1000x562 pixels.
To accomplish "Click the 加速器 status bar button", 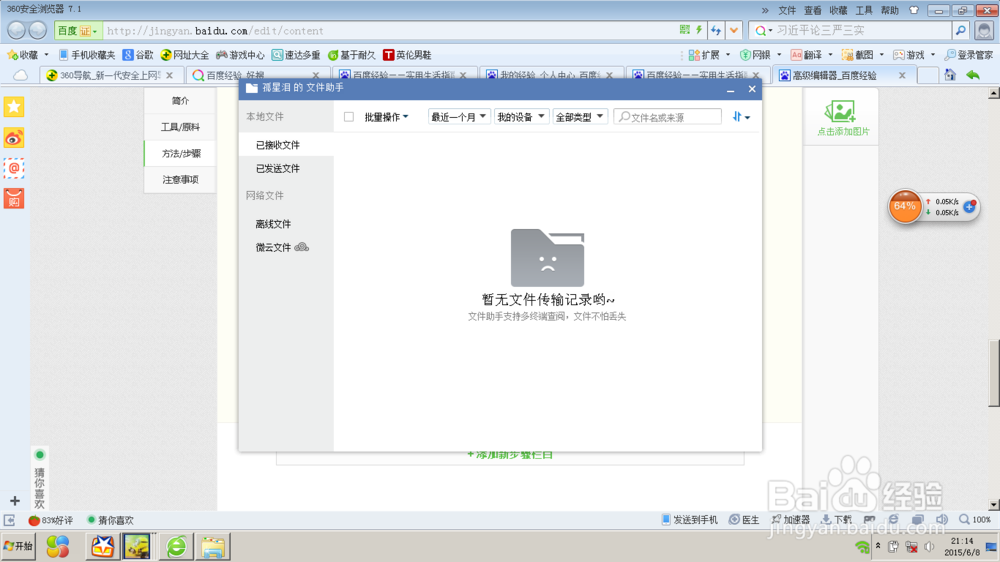I will [791, 520].
